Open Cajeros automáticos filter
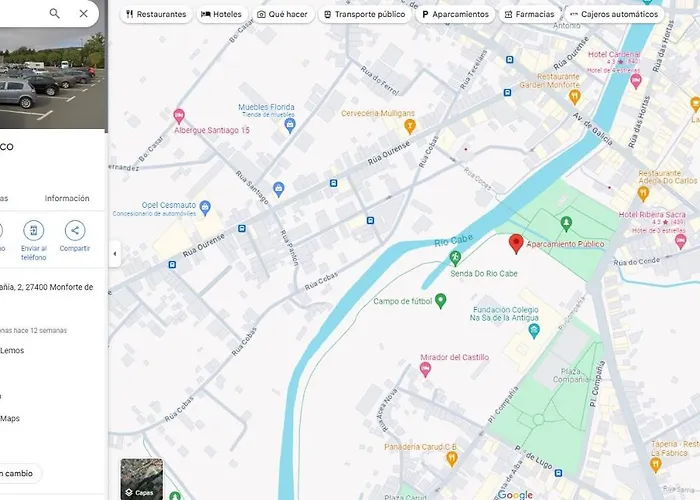The image size is (700, 500). click(614, 15)
